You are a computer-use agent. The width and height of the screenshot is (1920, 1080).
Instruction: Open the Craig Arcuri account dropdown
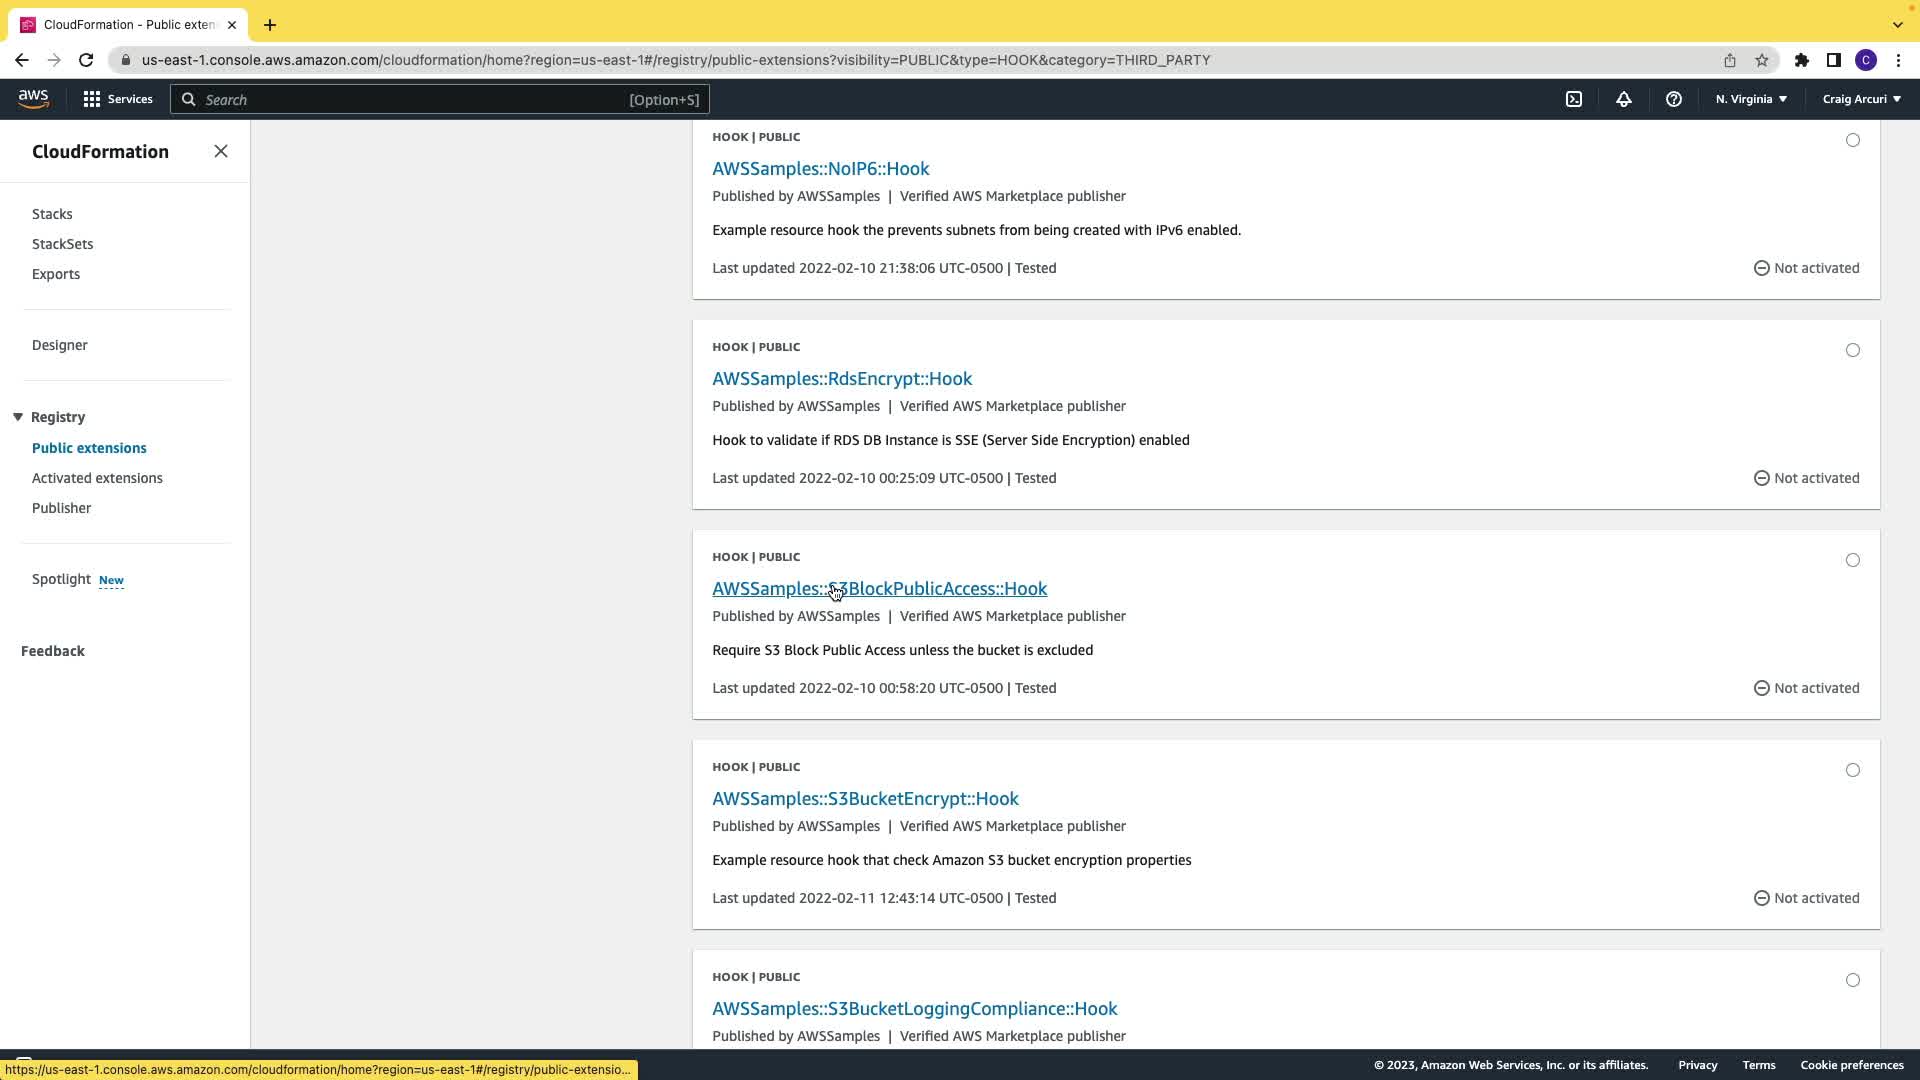point(1861,99)
